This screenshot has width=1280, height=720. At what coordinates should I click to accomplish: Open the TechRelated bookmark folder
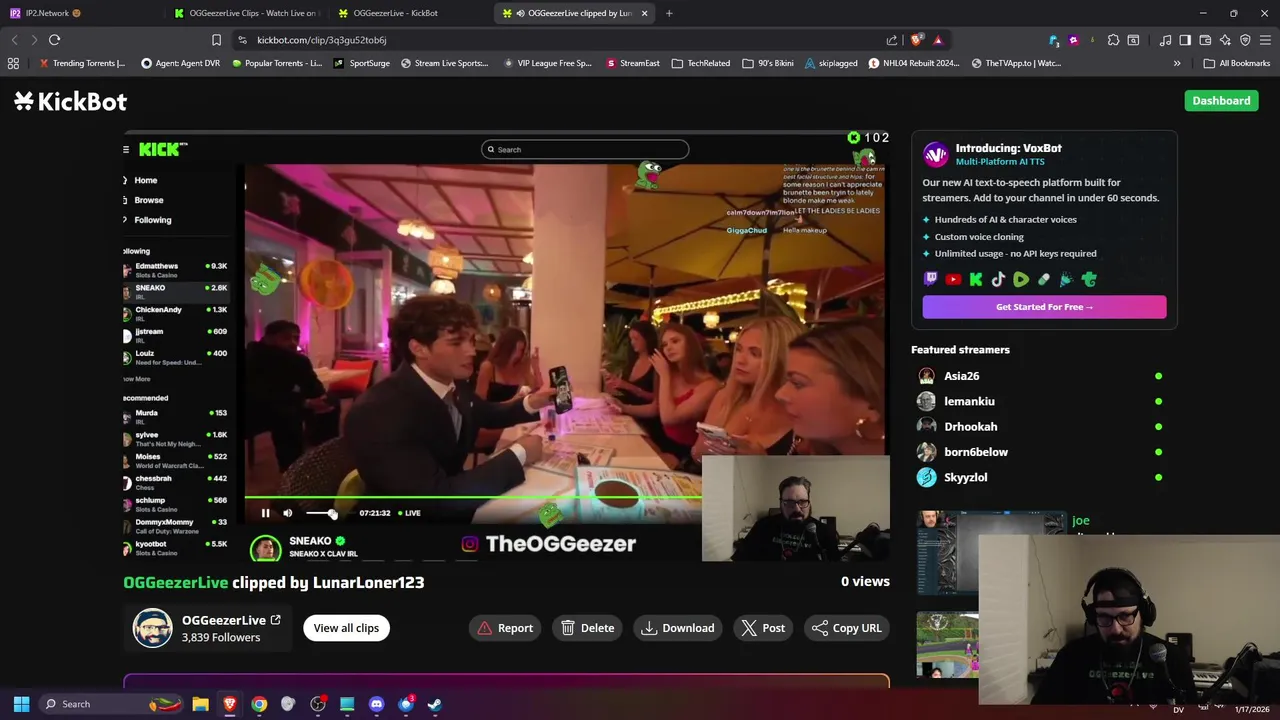(x=701, y=63)
